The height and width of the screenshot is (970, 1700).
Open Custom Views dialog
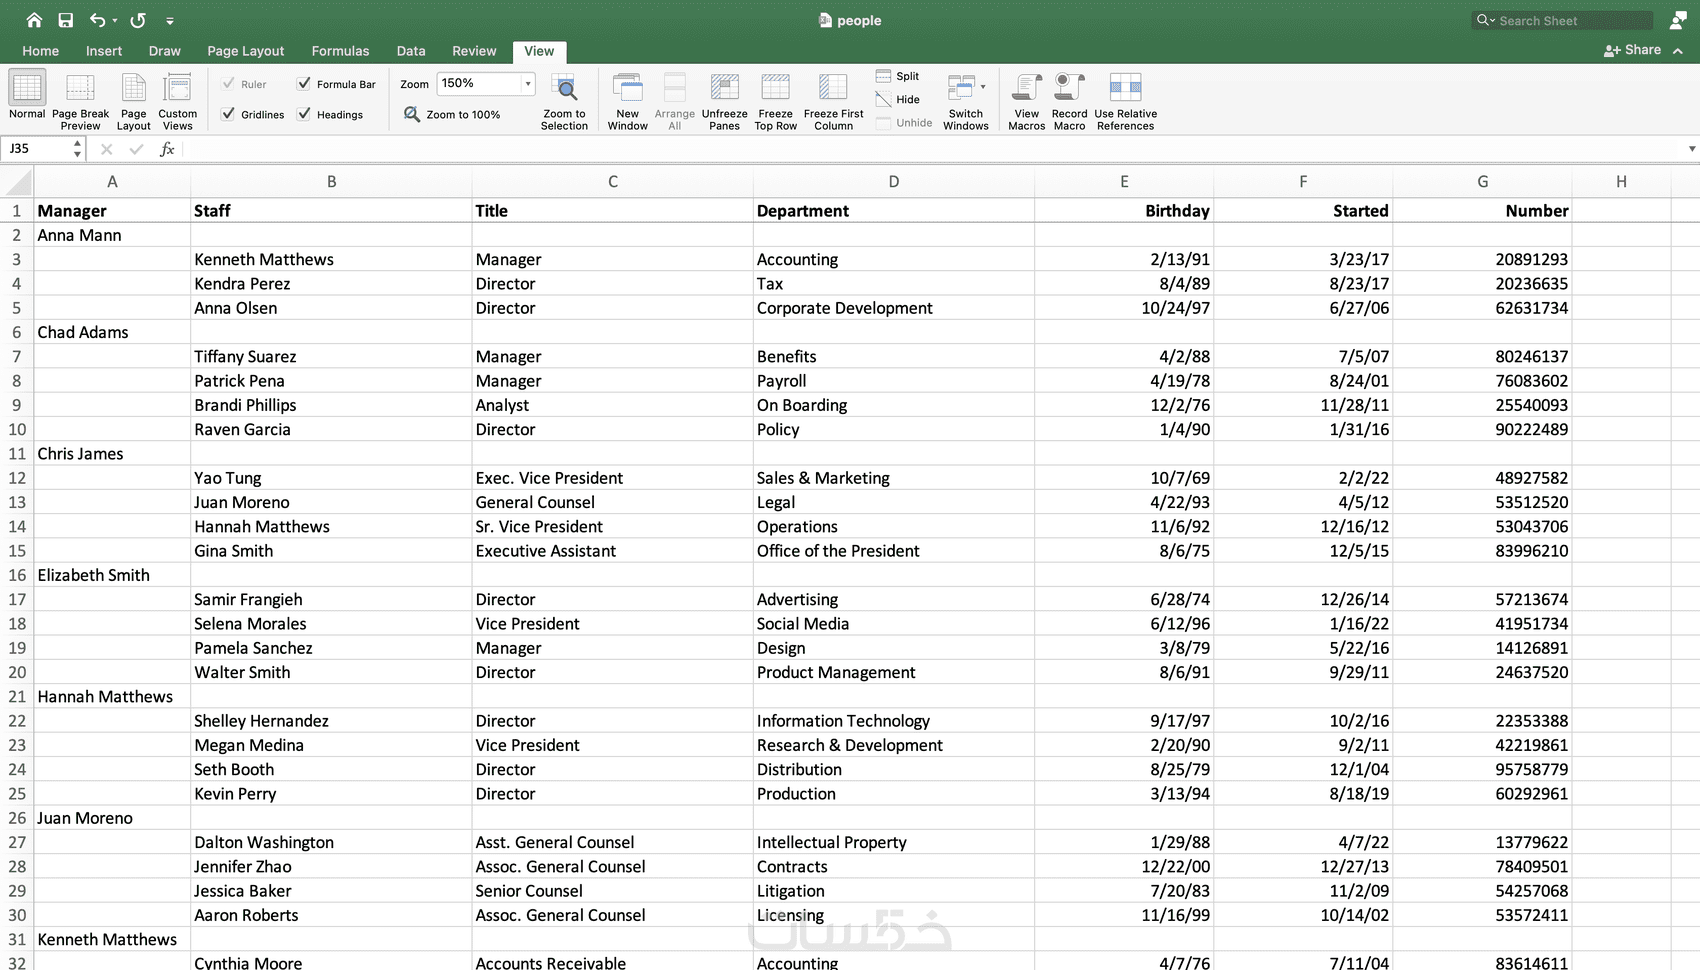[x=177, y=101]
